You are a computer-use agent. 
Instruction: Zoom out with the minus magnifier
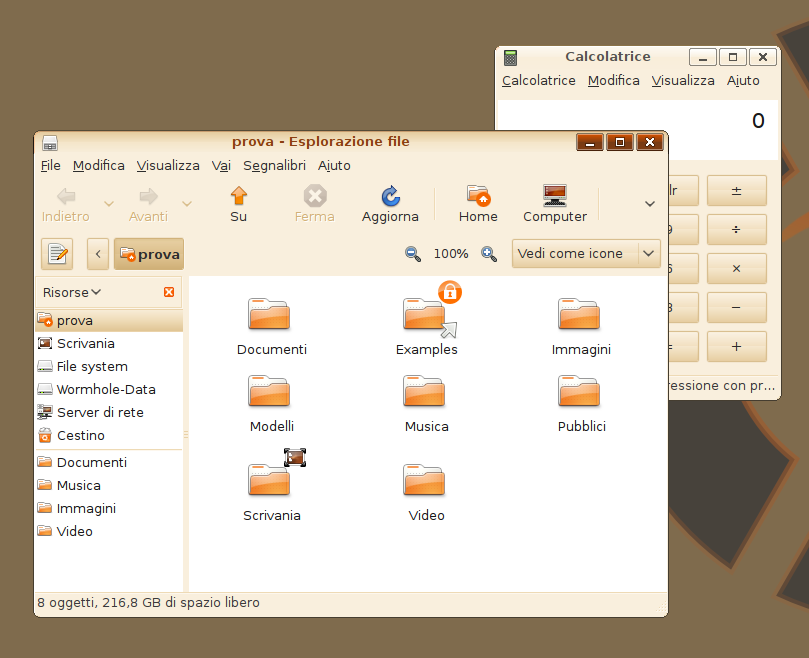(x=413, y=254)
